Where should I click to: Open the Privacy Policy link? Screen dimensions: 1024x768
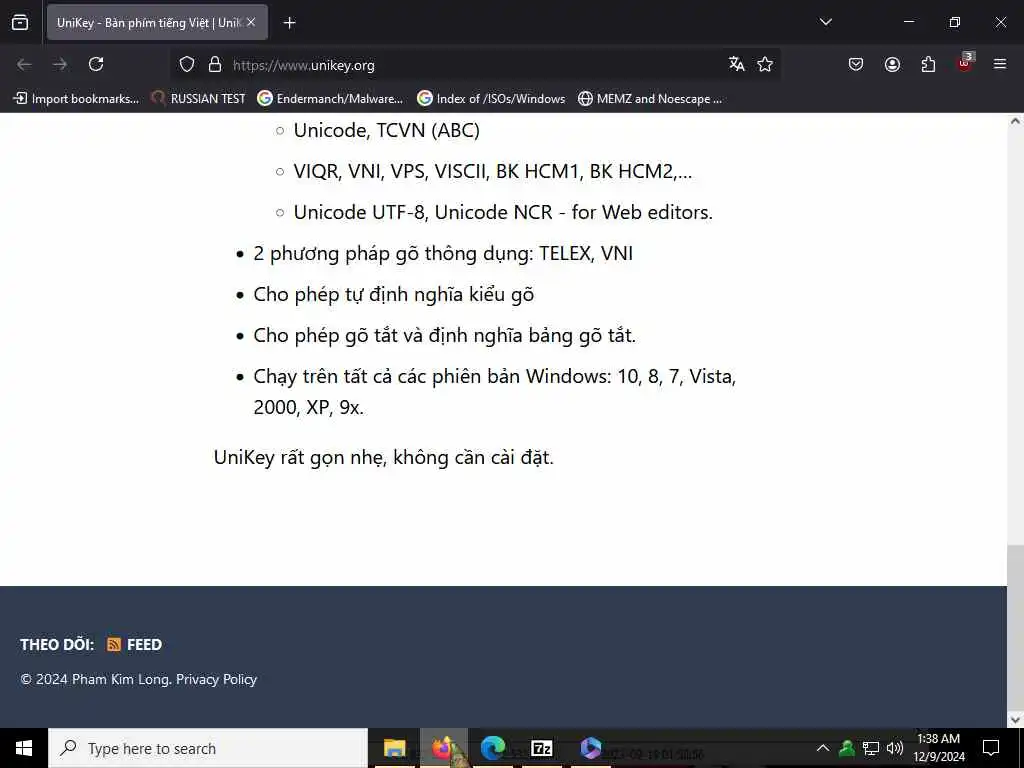(216, 679)
